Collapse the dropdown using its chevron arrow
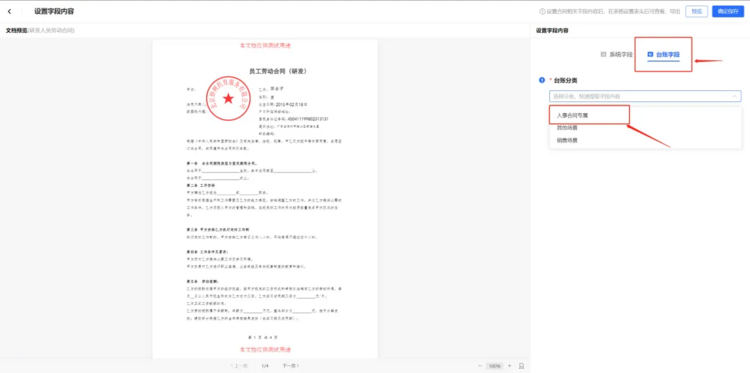Image resolution: width=750 pixels, height=373 pixels. tap(734, 96)
